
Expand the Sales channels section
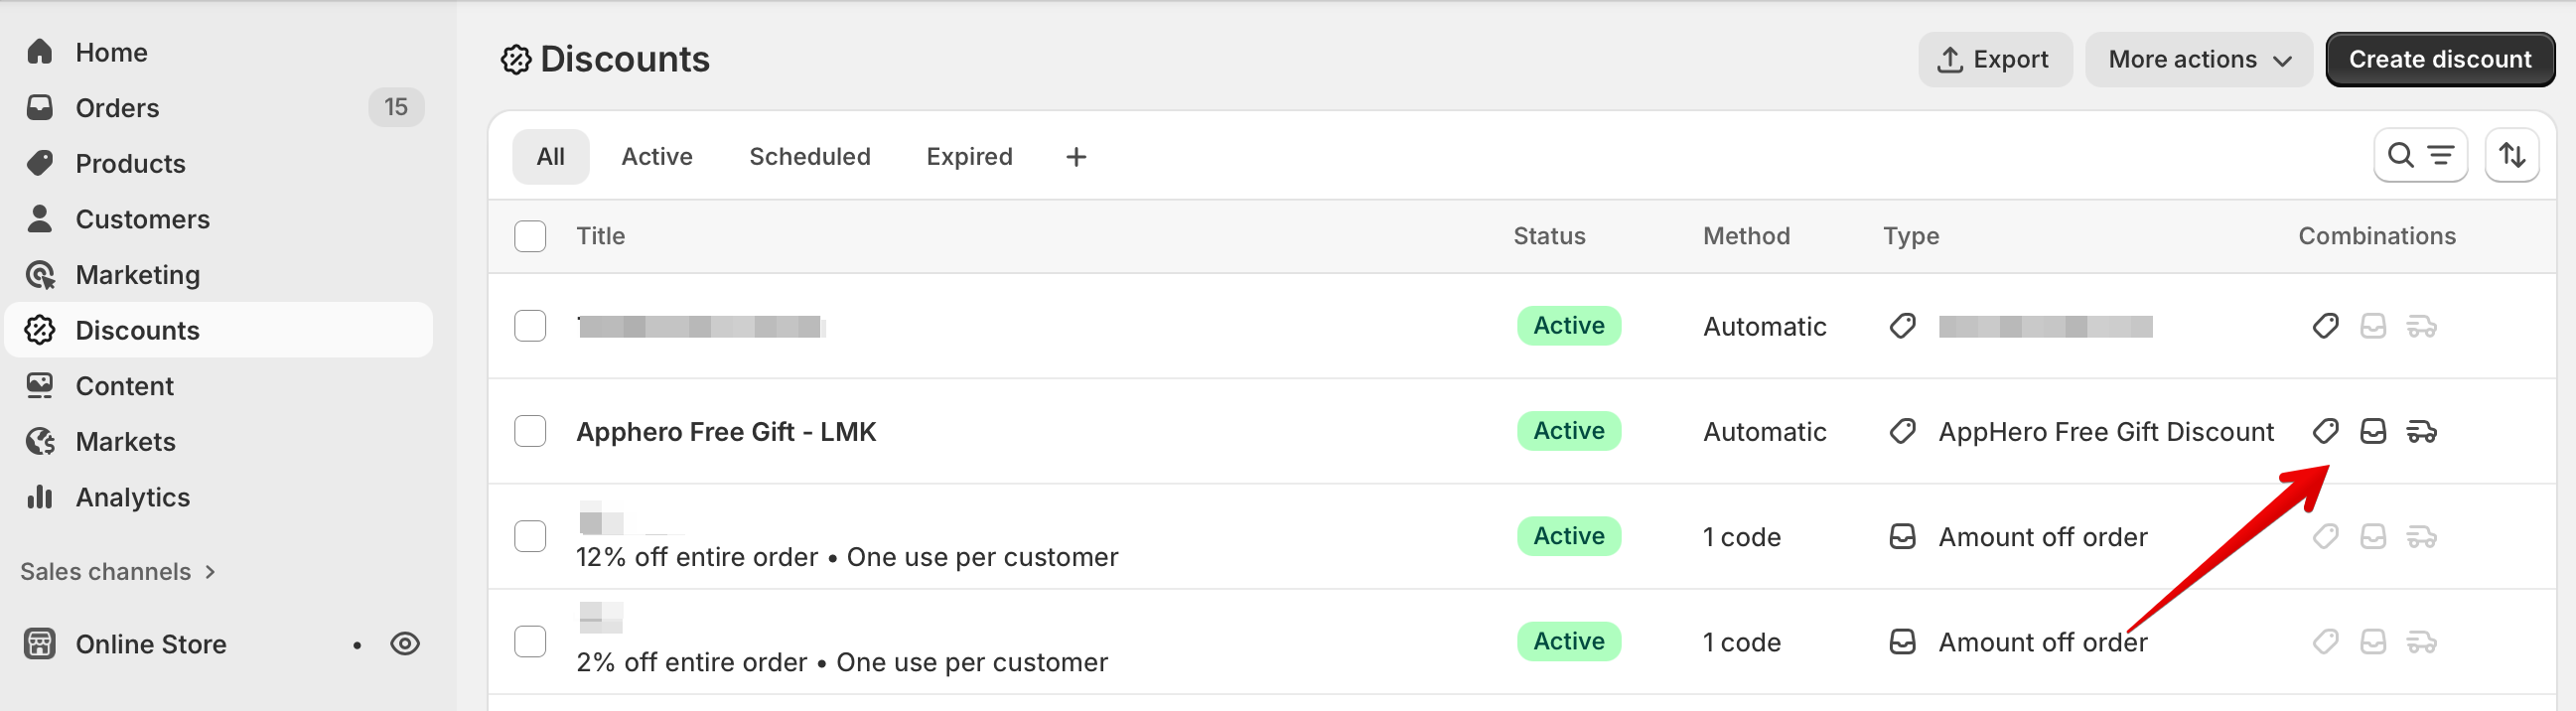pos(118,571)
